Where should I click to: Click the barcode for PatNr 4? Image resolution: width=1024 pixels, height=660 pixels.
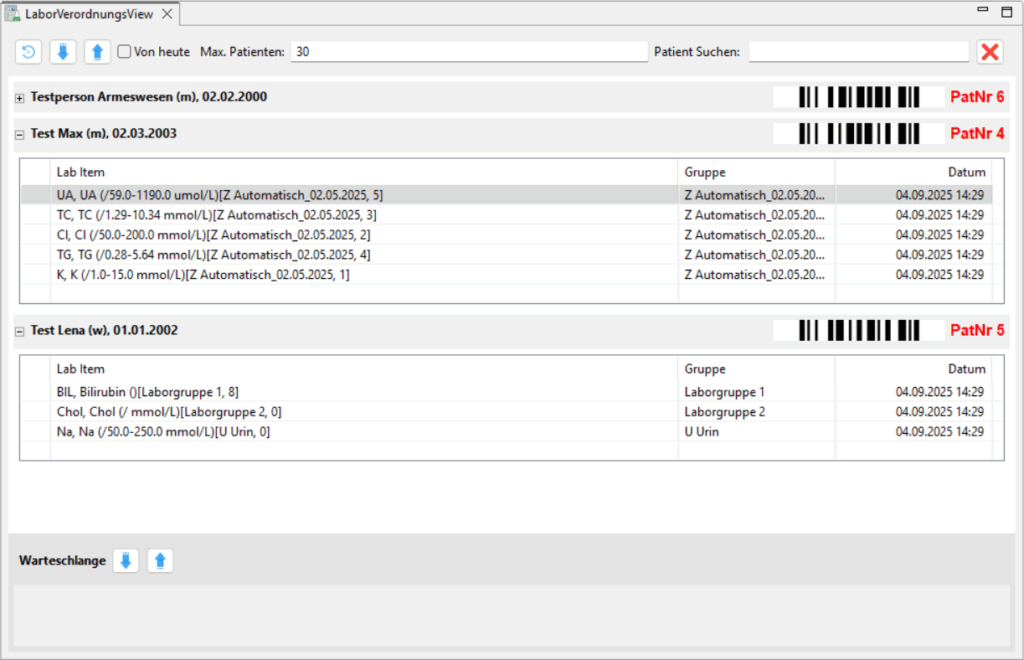[859, 133]
